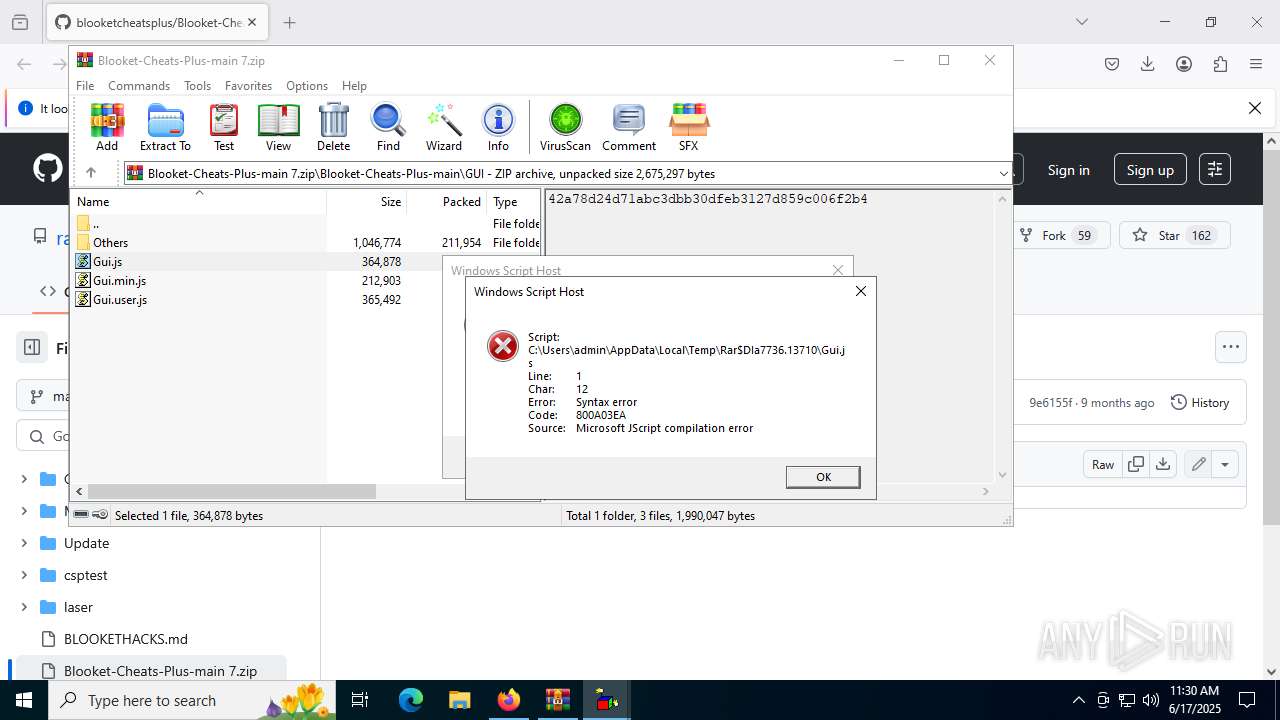Open File Explorer from taskbar

click(459, 700)
